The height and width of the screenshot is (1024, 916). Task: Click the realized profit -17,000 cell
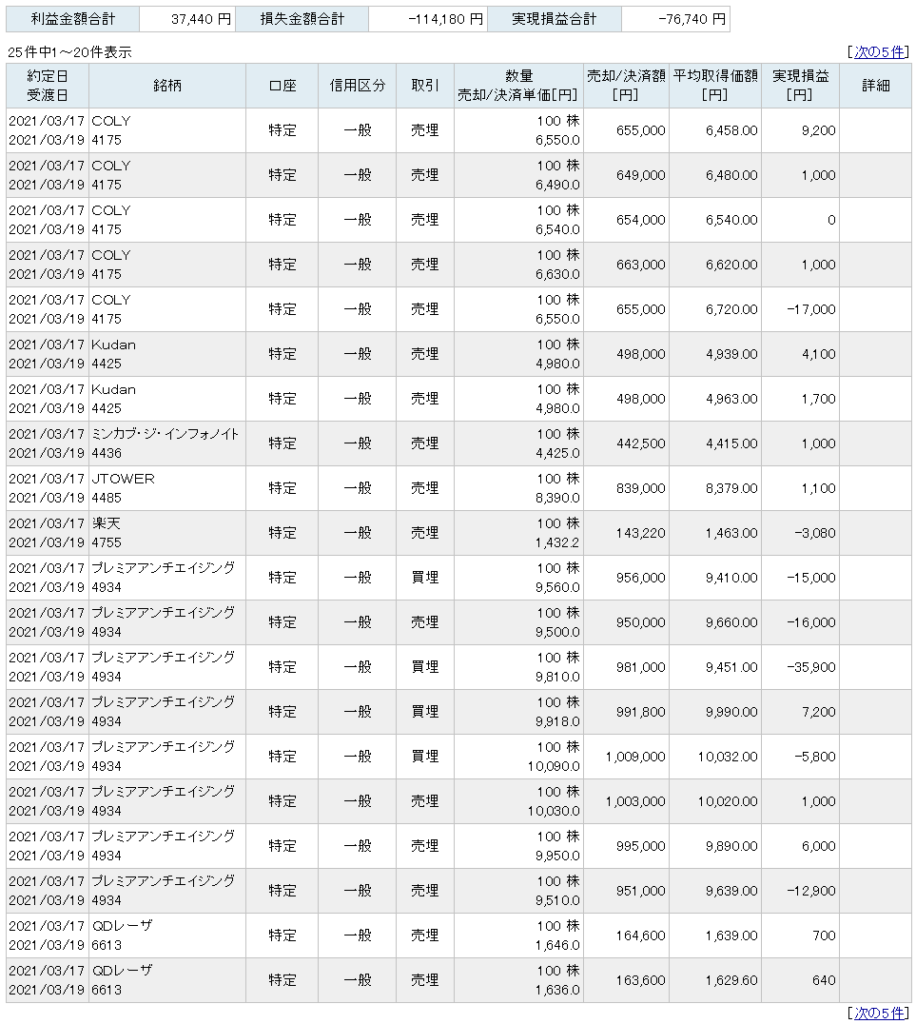click(x=800, y=310)
